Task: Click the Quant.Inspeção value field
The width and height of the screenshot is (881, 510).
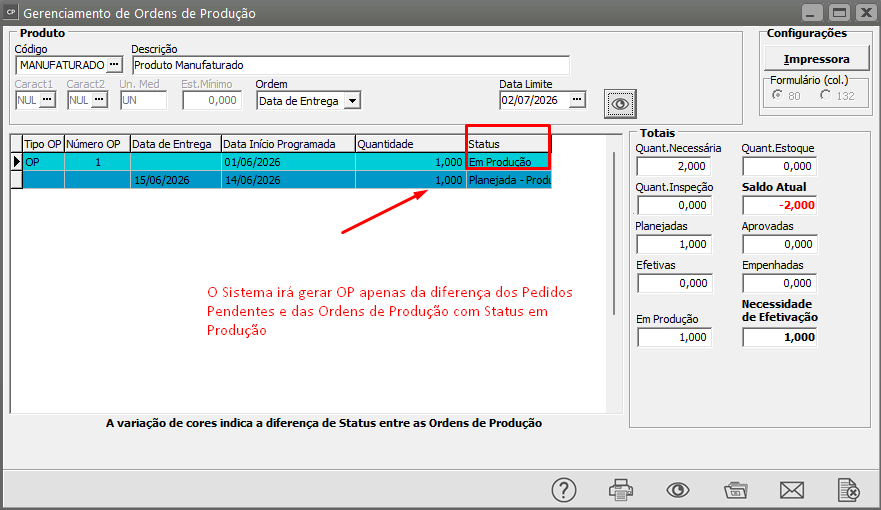Action: (674, 205)
